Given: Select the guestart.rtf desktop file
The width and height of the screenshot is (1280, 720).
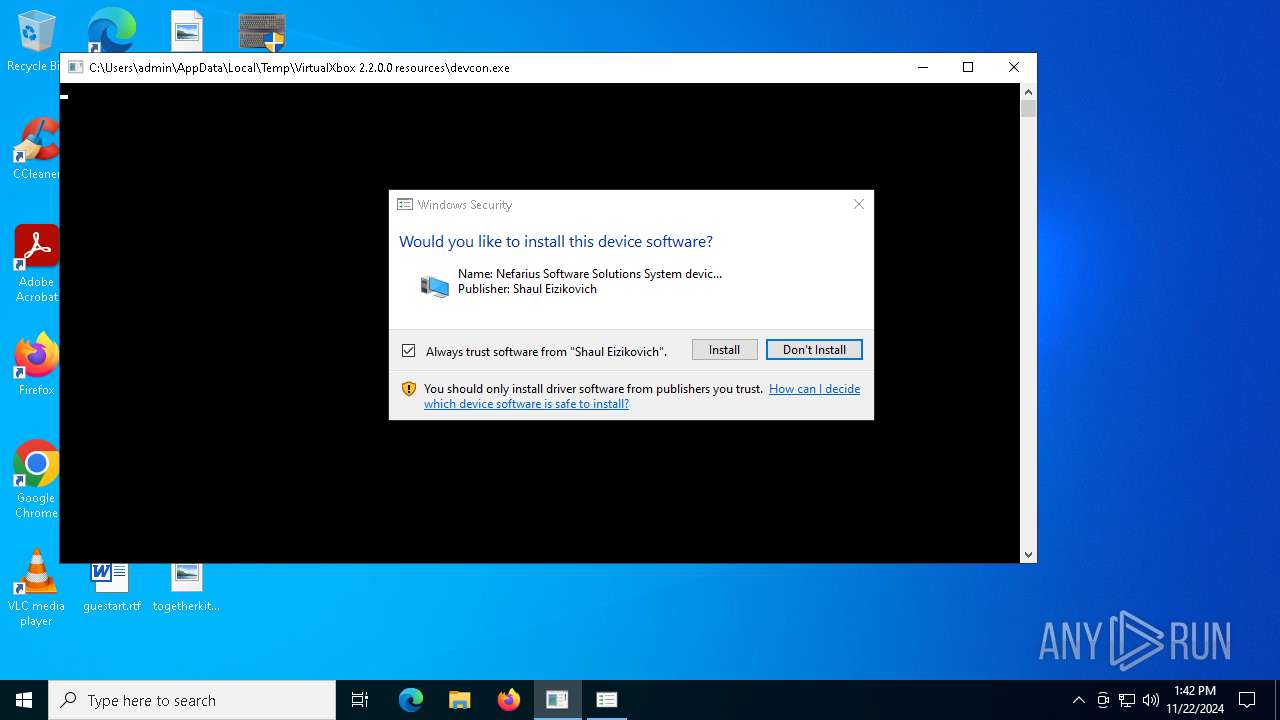Looking at the screenshot, I should pyautogui.click(x=111, y=588).
